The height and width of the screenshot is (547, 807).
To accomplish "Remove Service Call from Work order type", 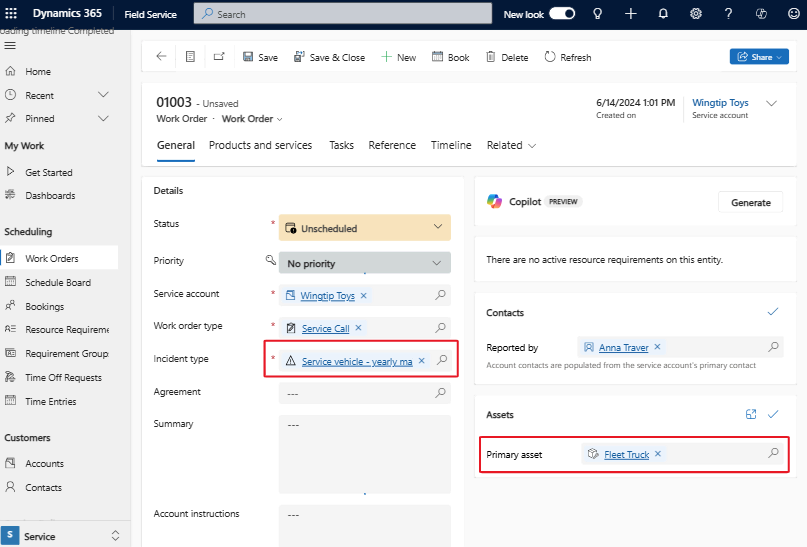I will pyautogui.click(x=358, y=328).
